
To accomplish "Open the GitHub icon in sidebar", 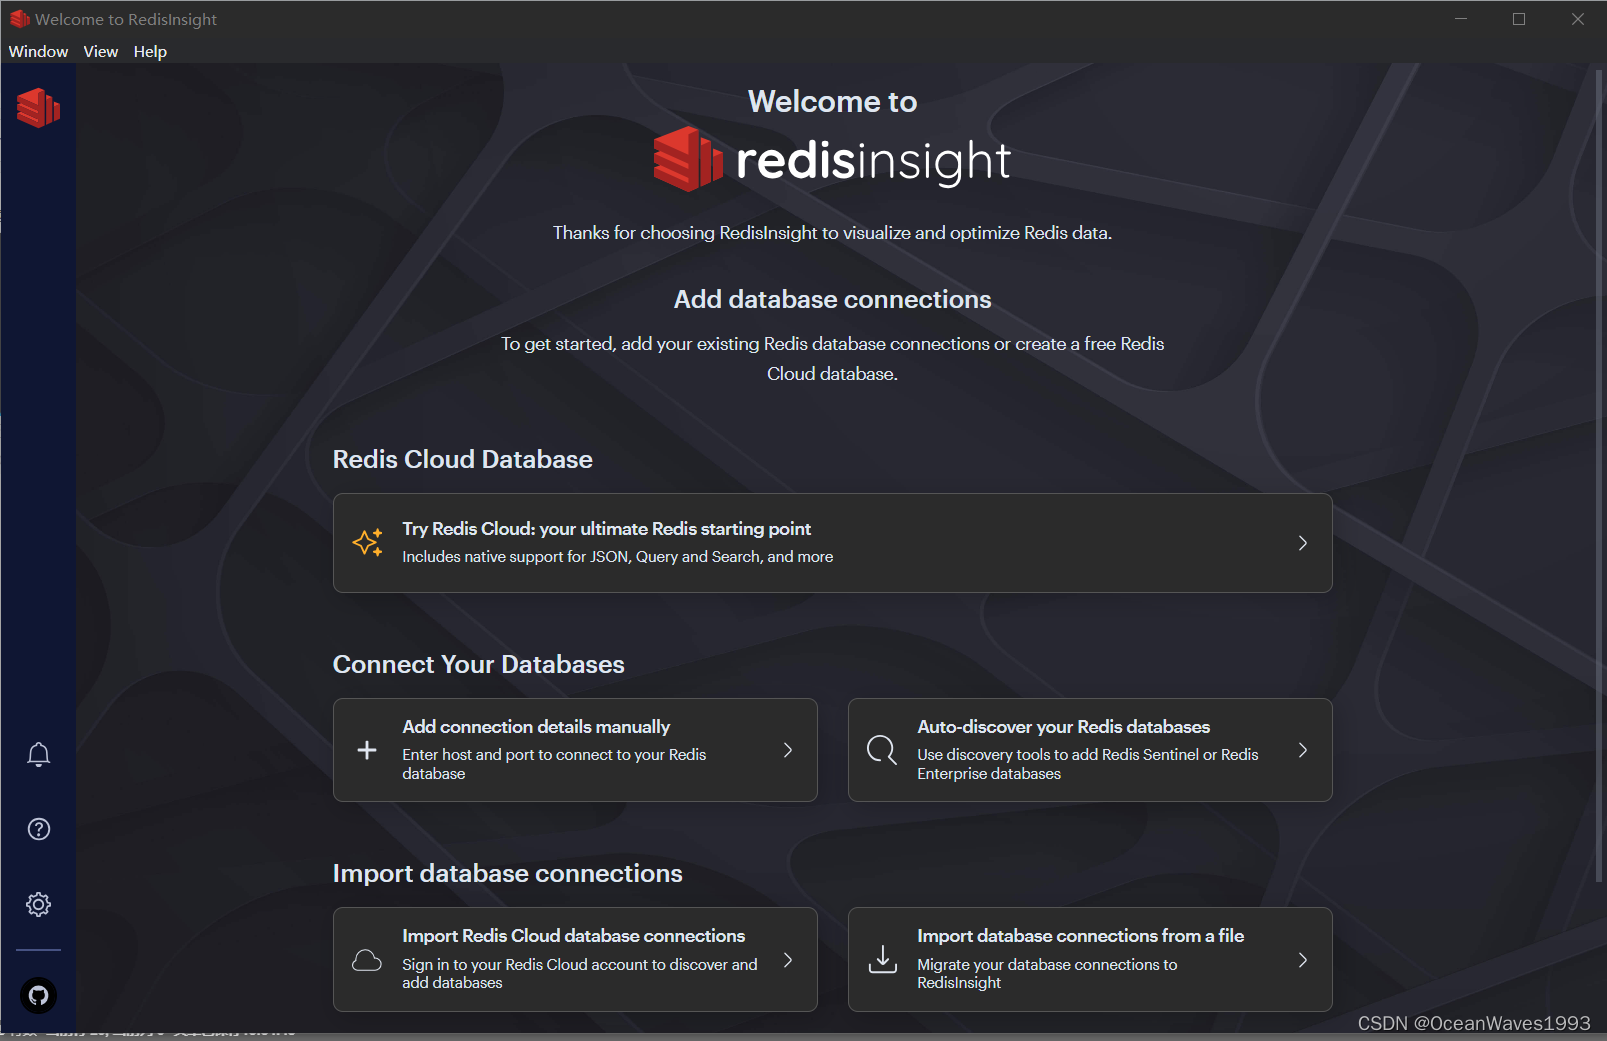I will coord(38,995).
